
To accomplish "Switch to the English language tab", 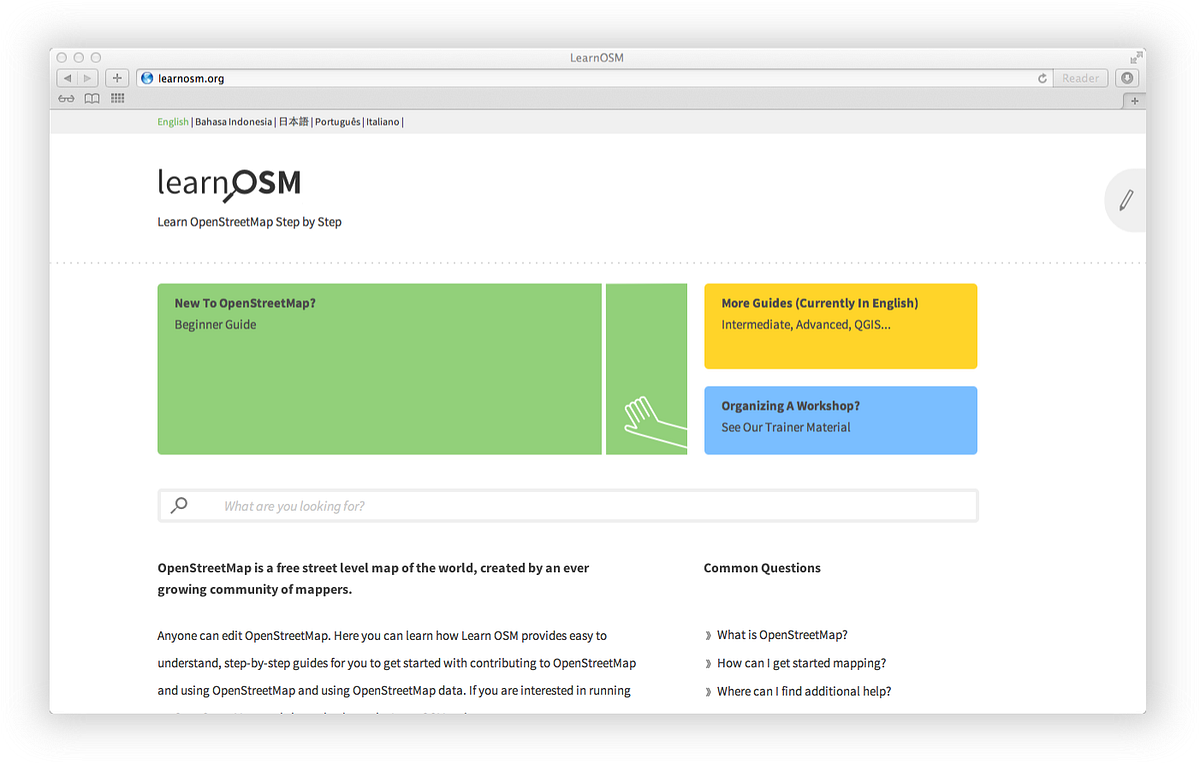I will (x=172, y=121).
